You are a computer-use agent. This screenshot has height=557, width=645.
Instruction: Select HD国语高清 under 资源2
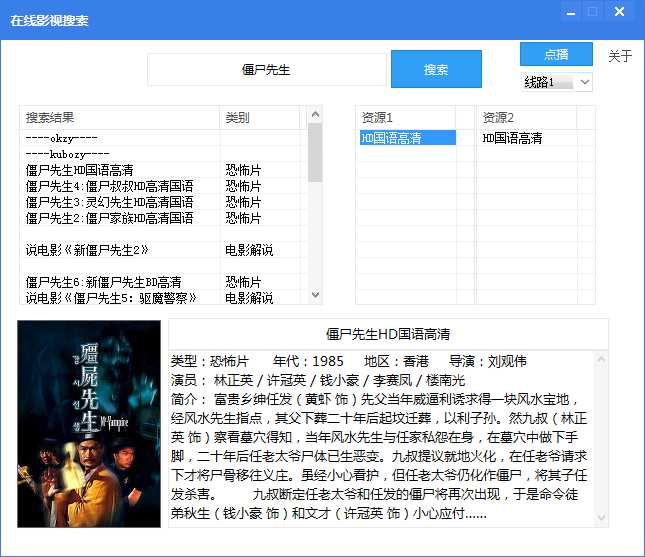(x=513, y=138)
